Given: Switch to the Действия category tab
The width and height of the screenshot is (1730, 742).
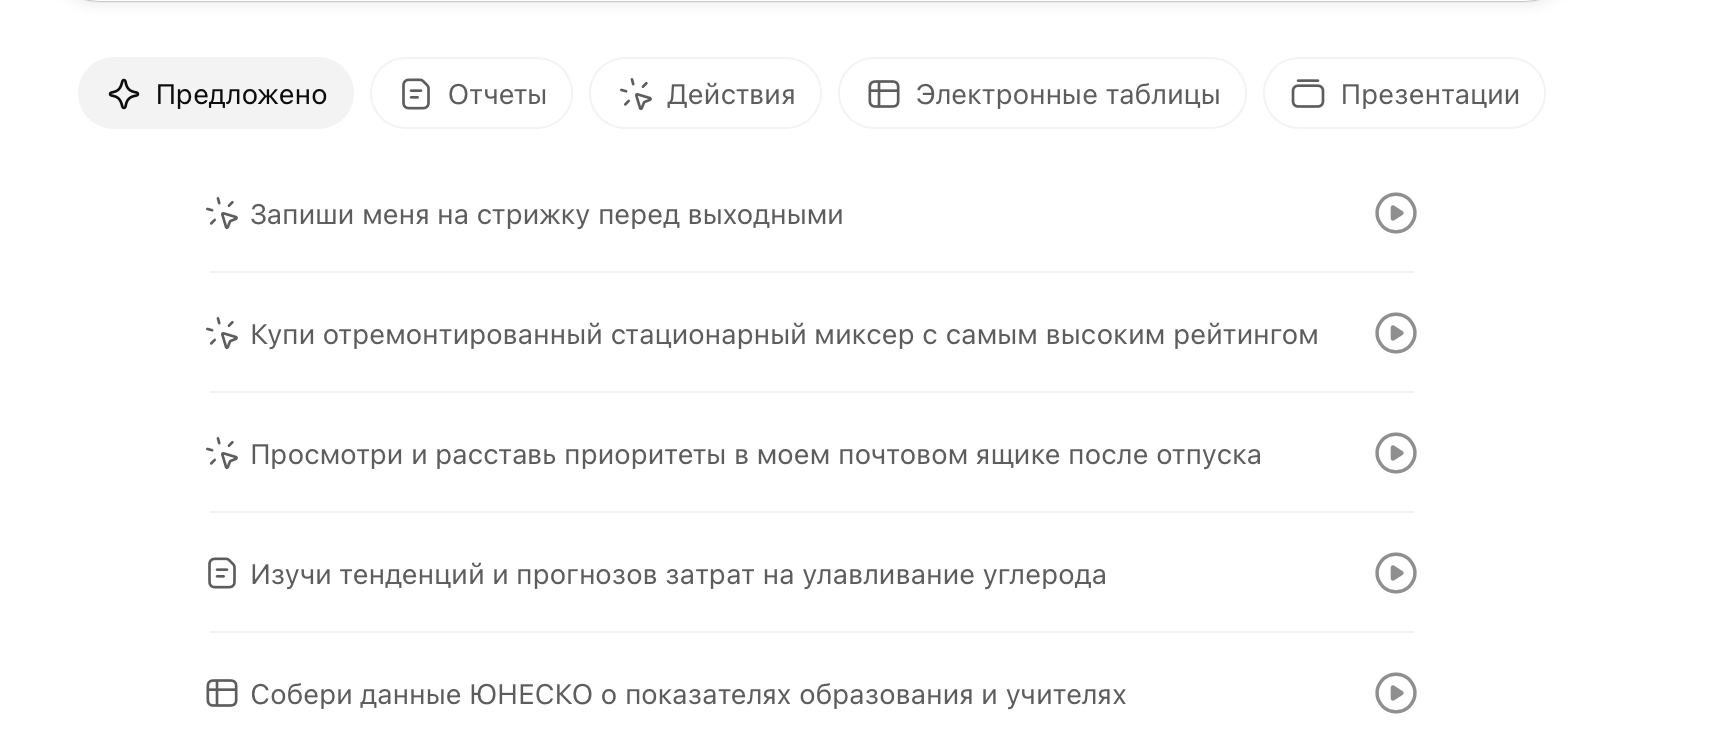Looking at the screenshot, I should [x=705, y=94].
